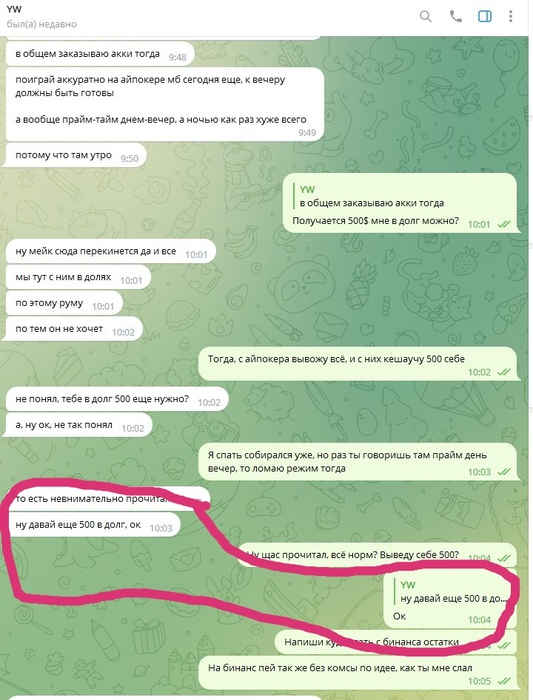Click the quoted YW reply above "Получается 500$"
The width and height of the screenshot is (533, 700).
[x=371, y=196]
